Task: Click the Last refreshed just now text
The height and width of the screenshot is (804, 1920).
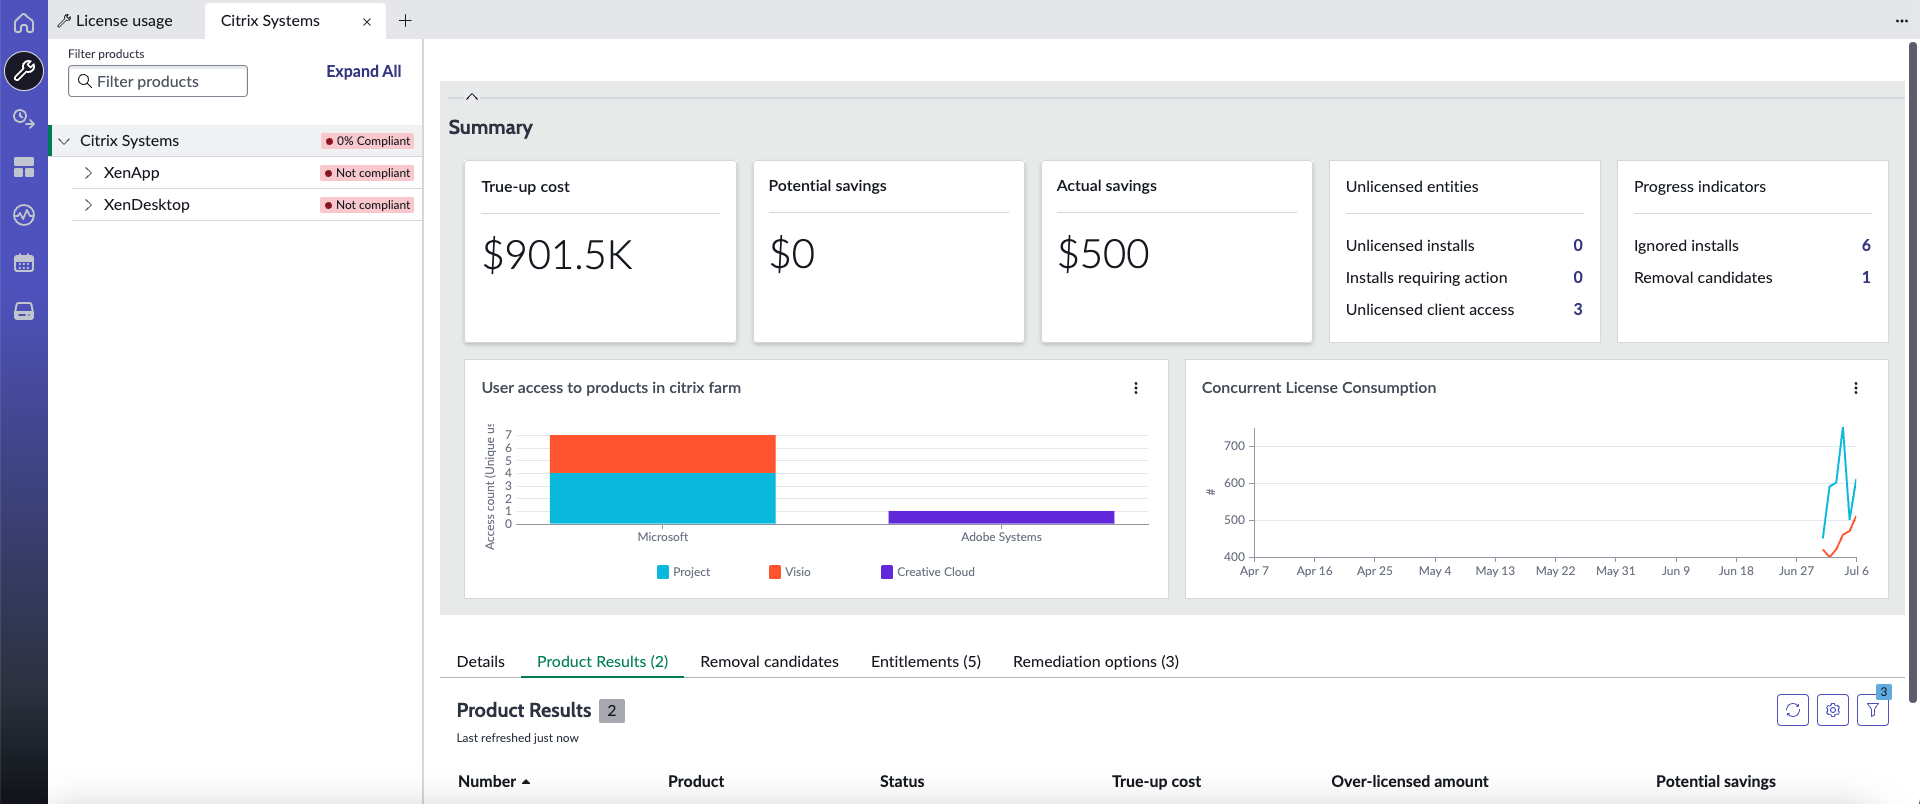Action: [x=518, y=738]
